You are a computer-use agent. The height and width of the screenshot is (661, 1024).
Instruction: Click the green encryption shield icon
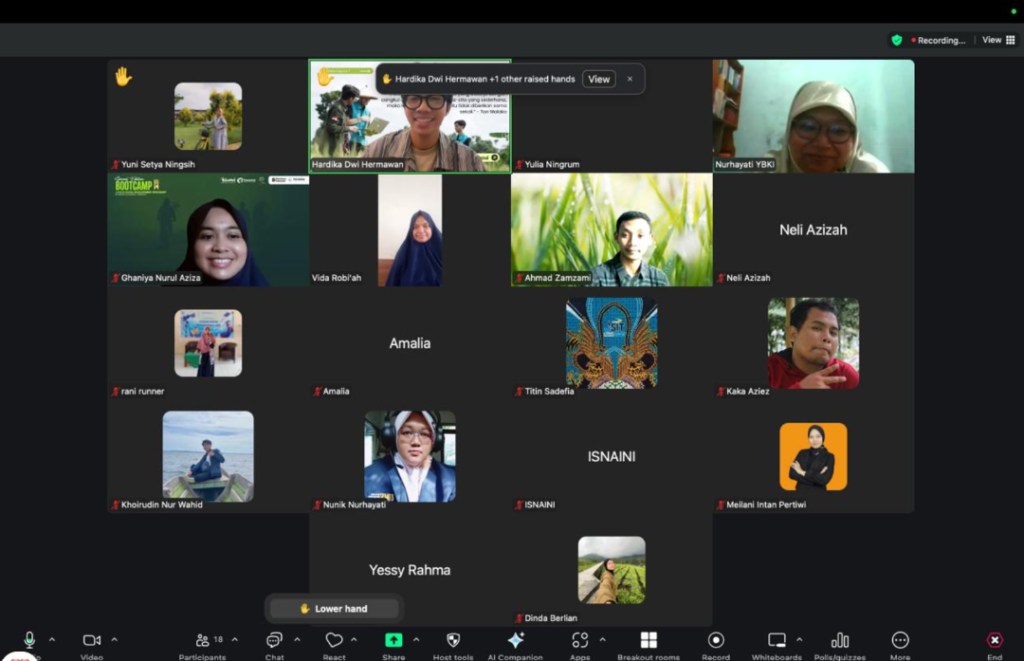pyautogui.click(x=897, y=40)
